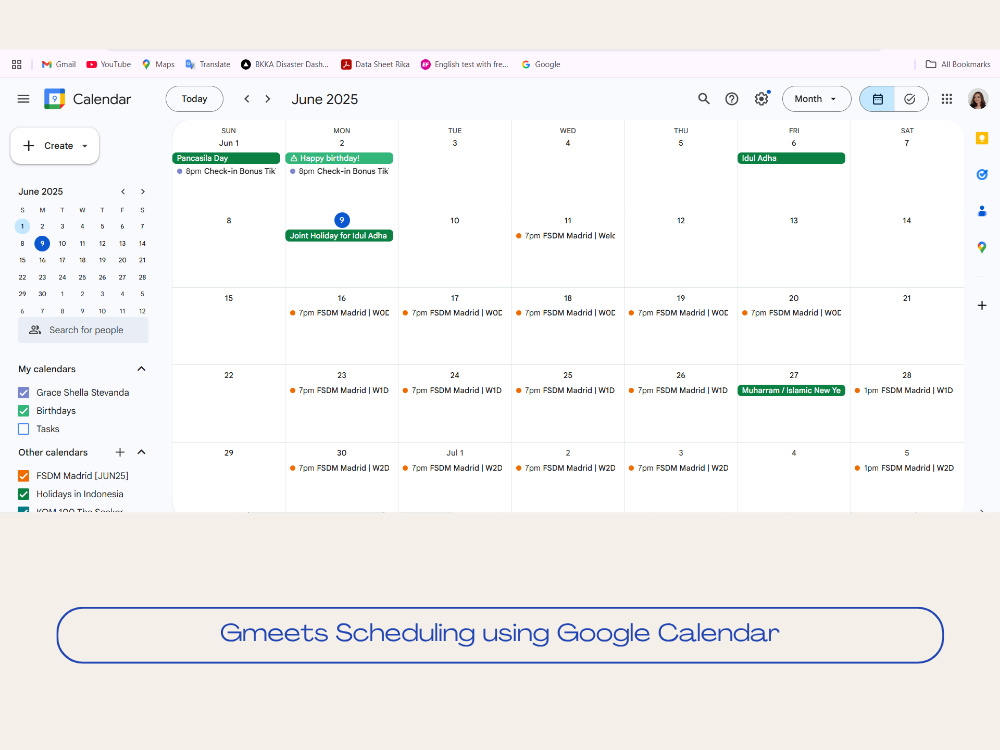The height and width of the screenshot is (750, 1000).
Task: Enable the Tasks calendar checkbox
Action: [x=24, y=429]
